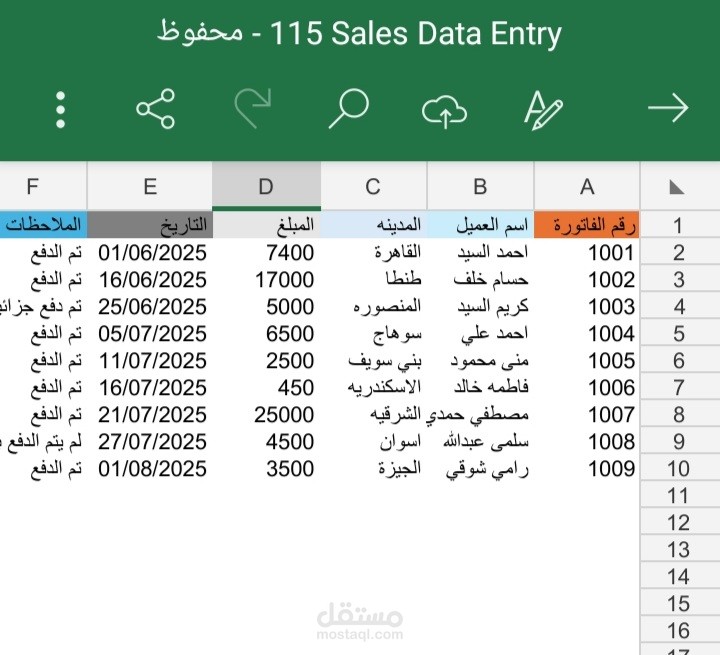This screenshot has width=720, height=655.
Task: Select date cell 16/06/2025
Action: tap(150, 279)
